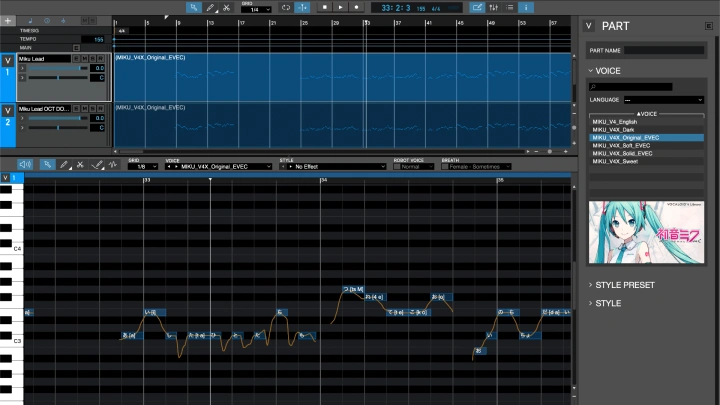Click the record button
This screenshot has width=720, height=405.
(x=356, y=7)
